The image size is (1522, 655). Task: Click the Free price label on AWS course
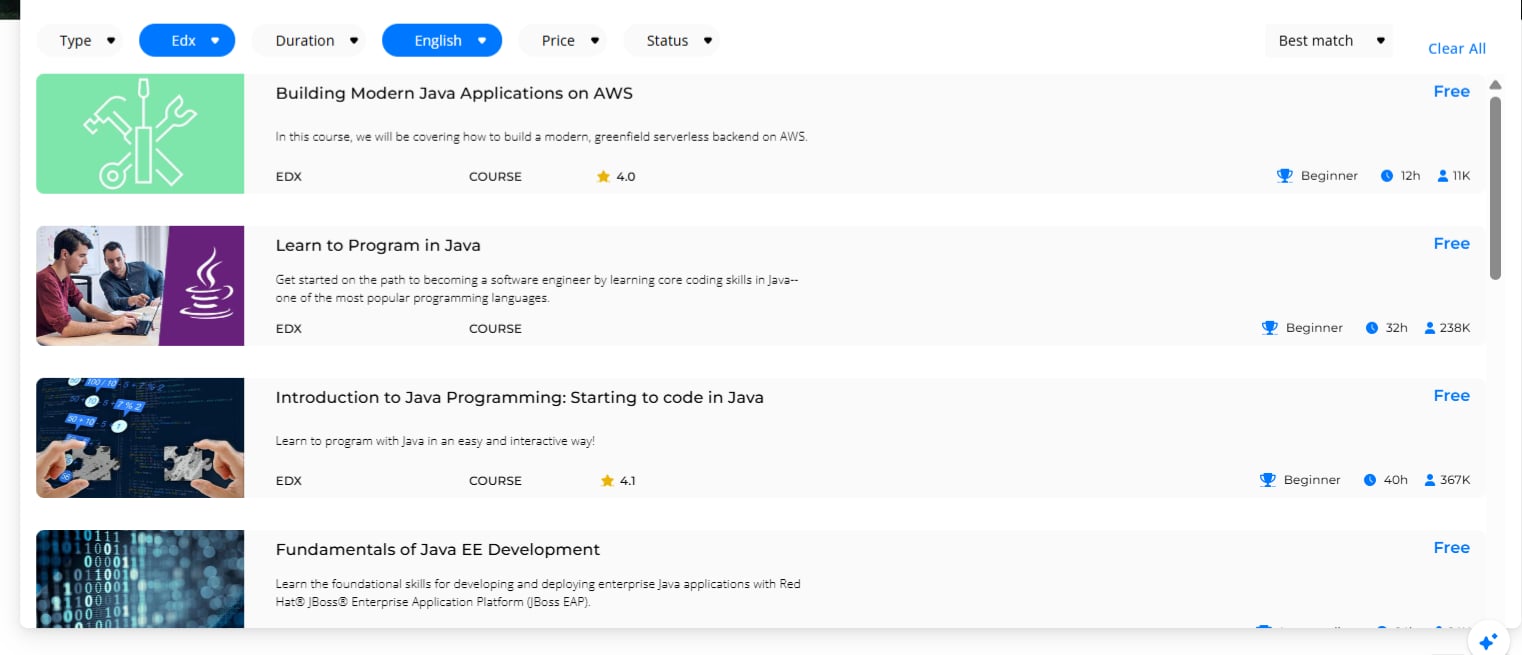click(x=1451, y=92)
